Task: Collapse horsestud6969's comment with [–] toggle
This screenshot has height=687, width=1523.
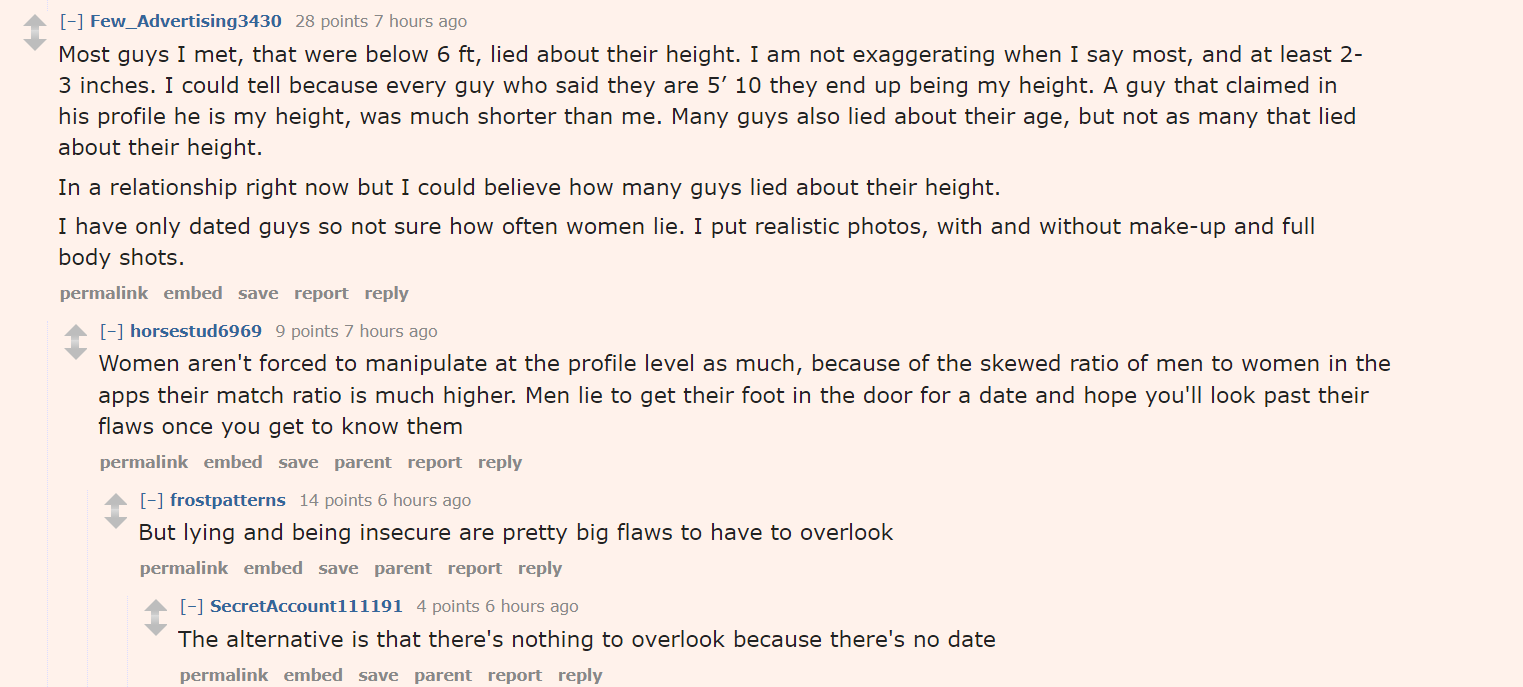Action: 111,331
